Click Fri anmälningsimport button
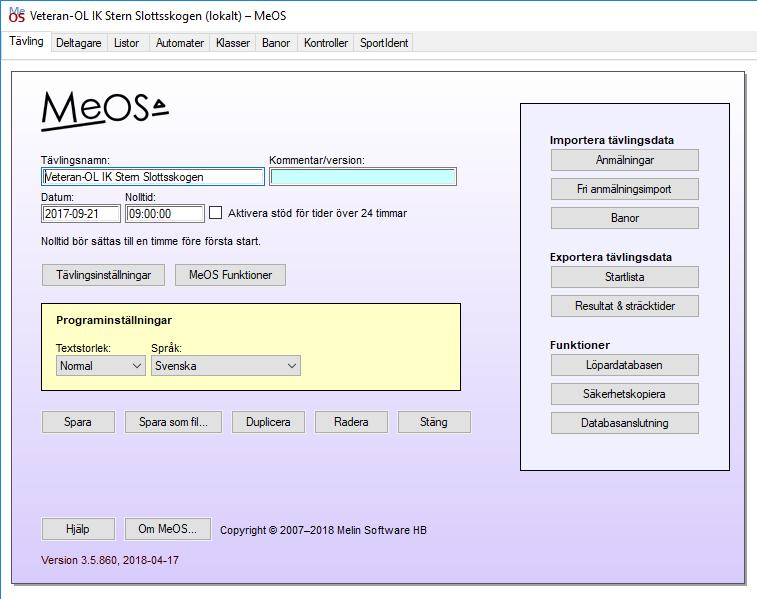 [625, 189]
